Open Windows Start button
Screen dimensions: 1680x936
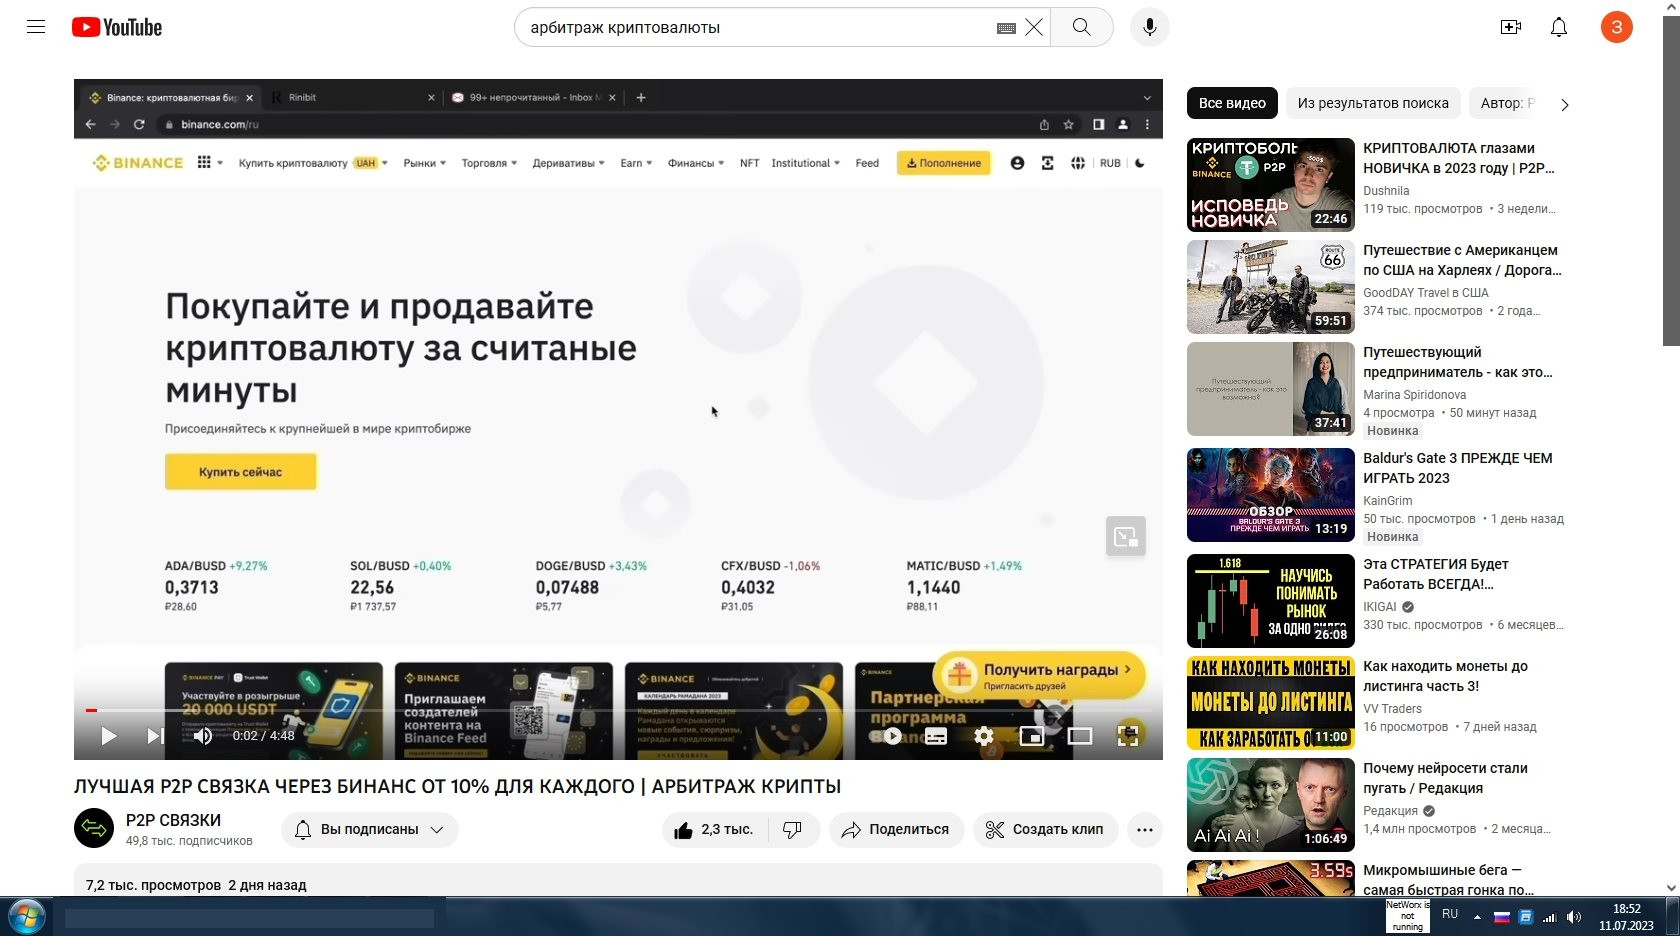(x=26, y=916)
